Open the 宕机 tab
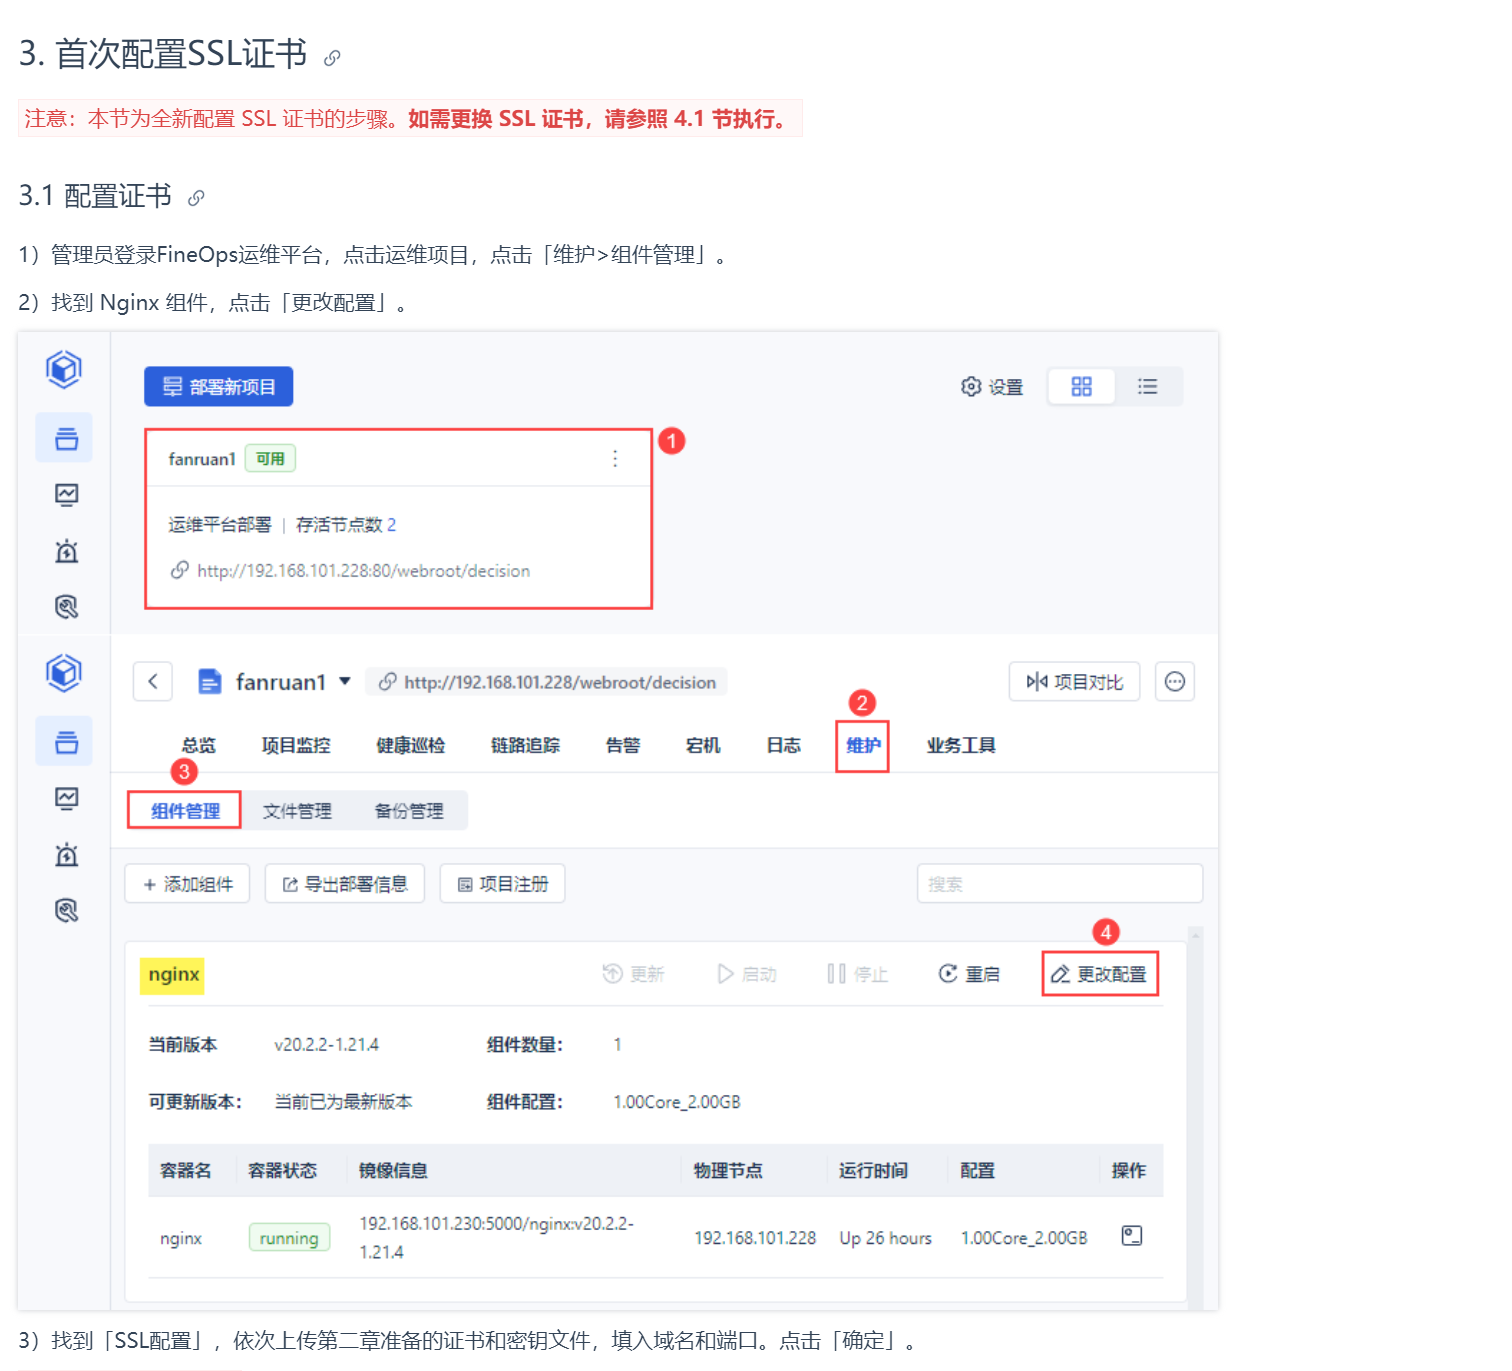The height and width of the screenshot is (1371, 1512). (703, 745)
